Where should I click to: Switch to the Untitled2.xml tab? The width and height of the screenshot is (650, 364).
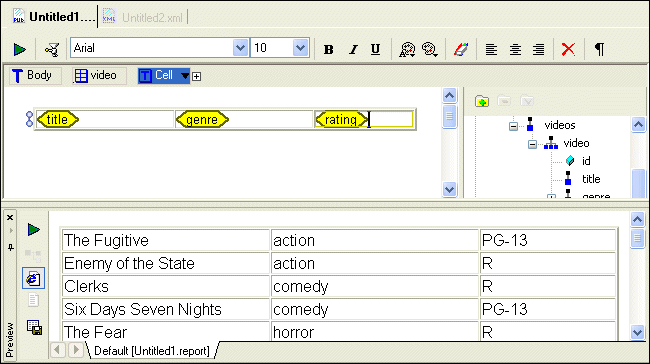144,17
